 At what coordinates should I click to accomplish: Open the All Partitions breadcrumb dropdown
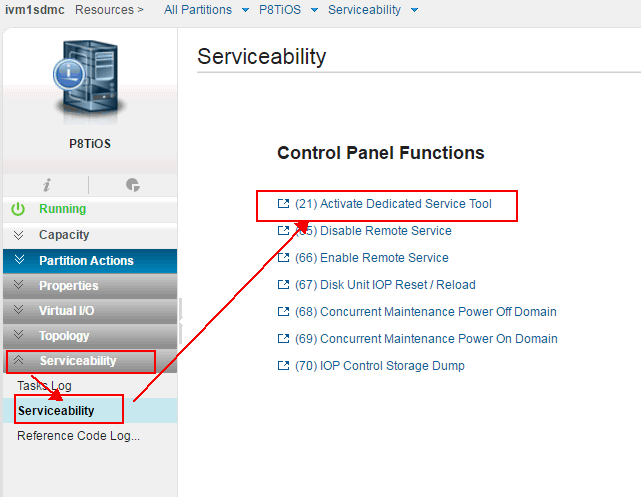pyautogui.click(x=244, y=10)
